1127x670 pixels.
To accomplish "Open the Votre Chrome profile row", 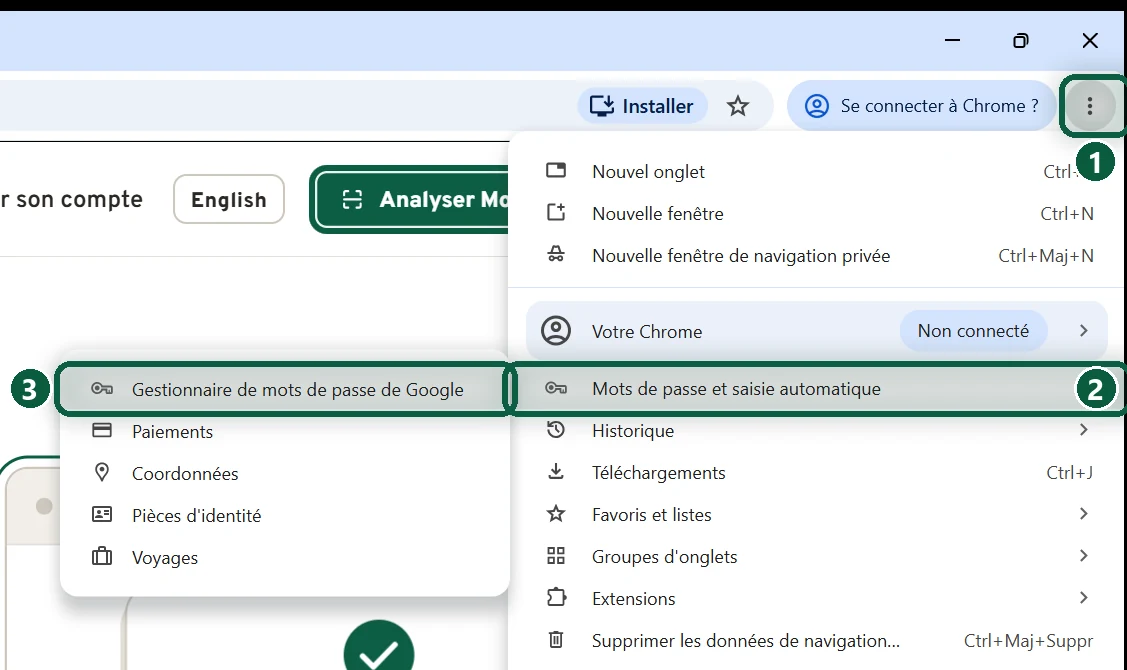I will (x=817, y=331).
